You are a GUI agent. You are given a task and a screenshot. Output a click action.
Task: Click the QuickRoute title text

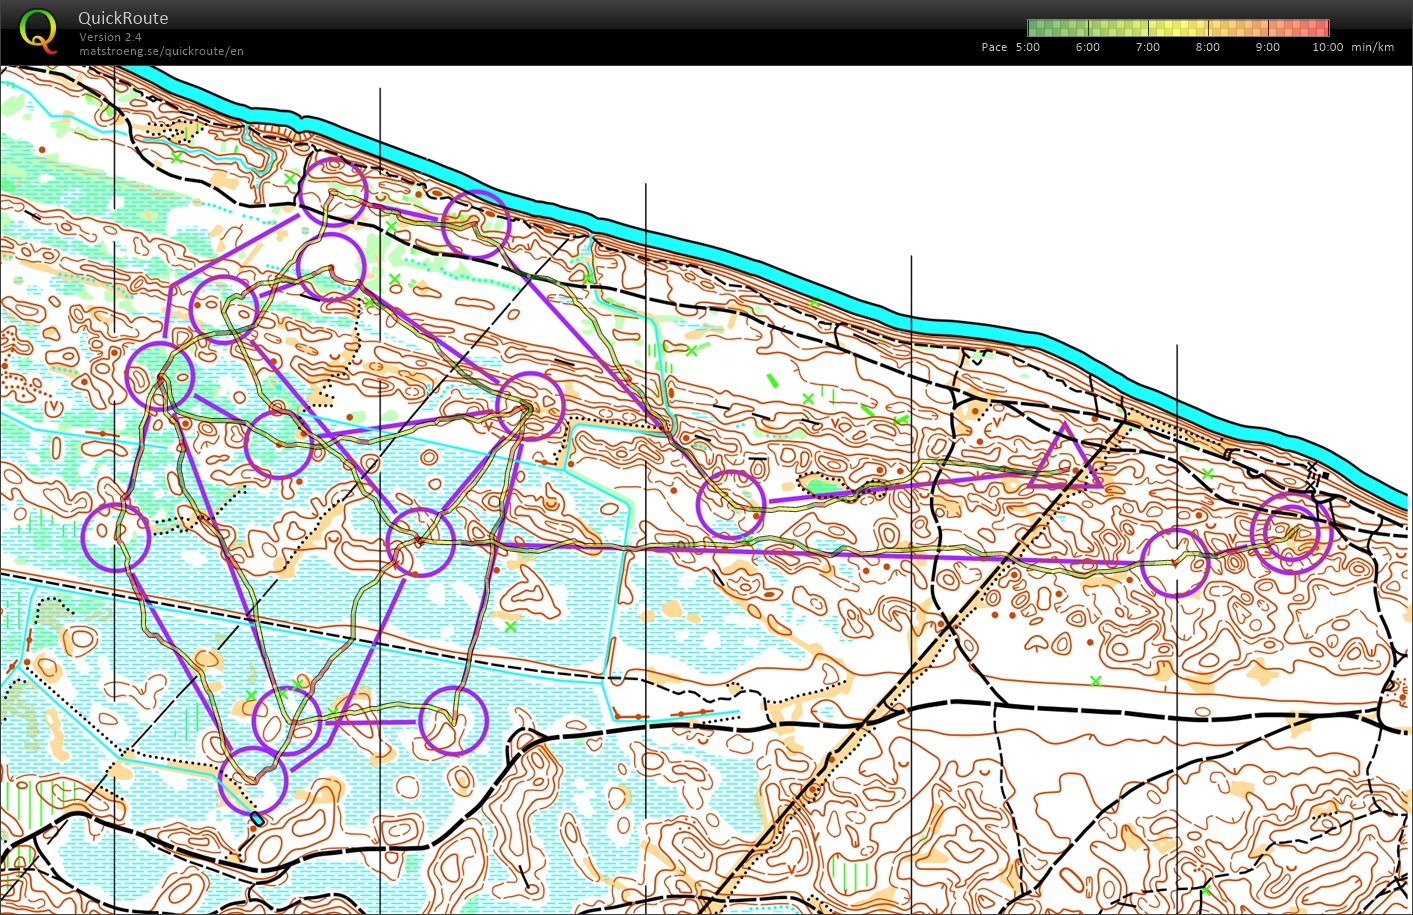click(123, 18)
